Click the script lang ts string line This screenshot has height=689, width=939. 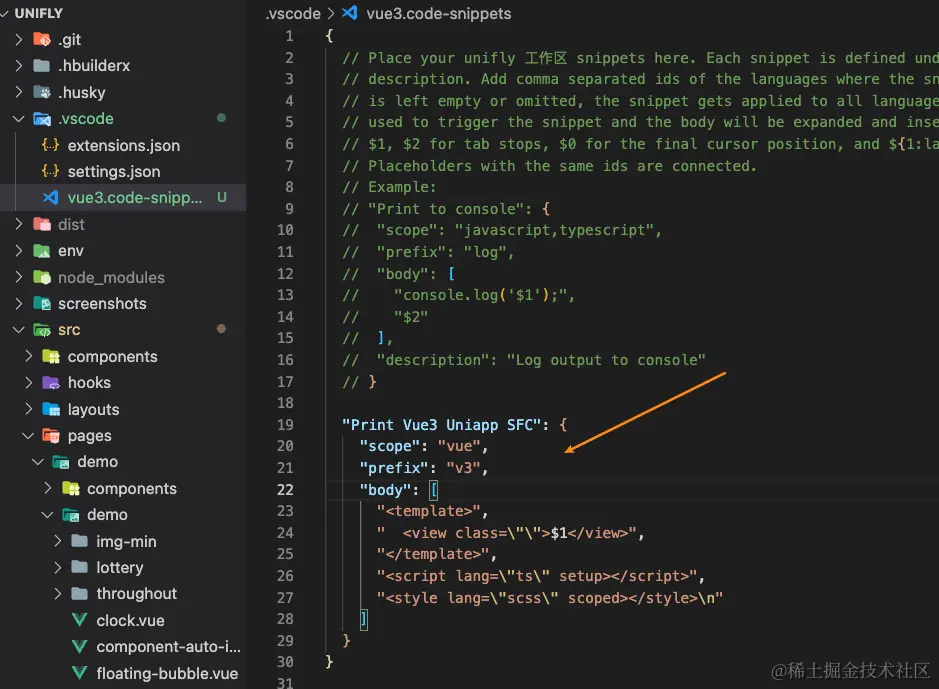(x=536, y=576)
